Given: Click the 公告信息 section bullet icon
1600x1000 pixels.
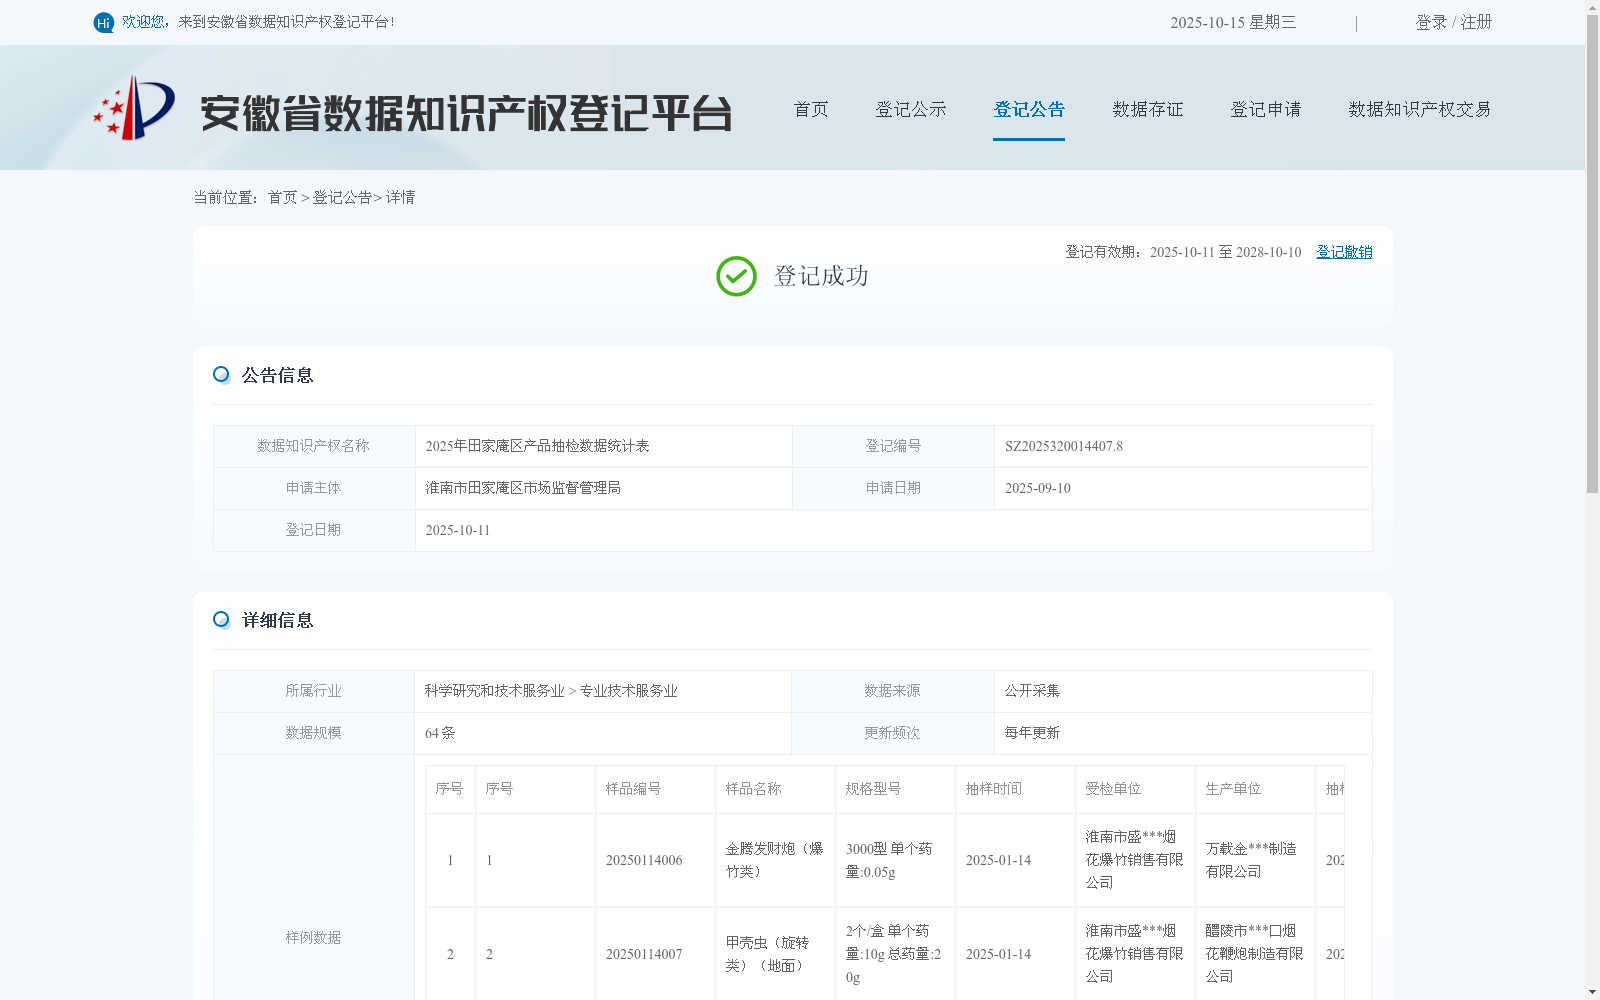Looking at the screenshot, I should (222, 375).
